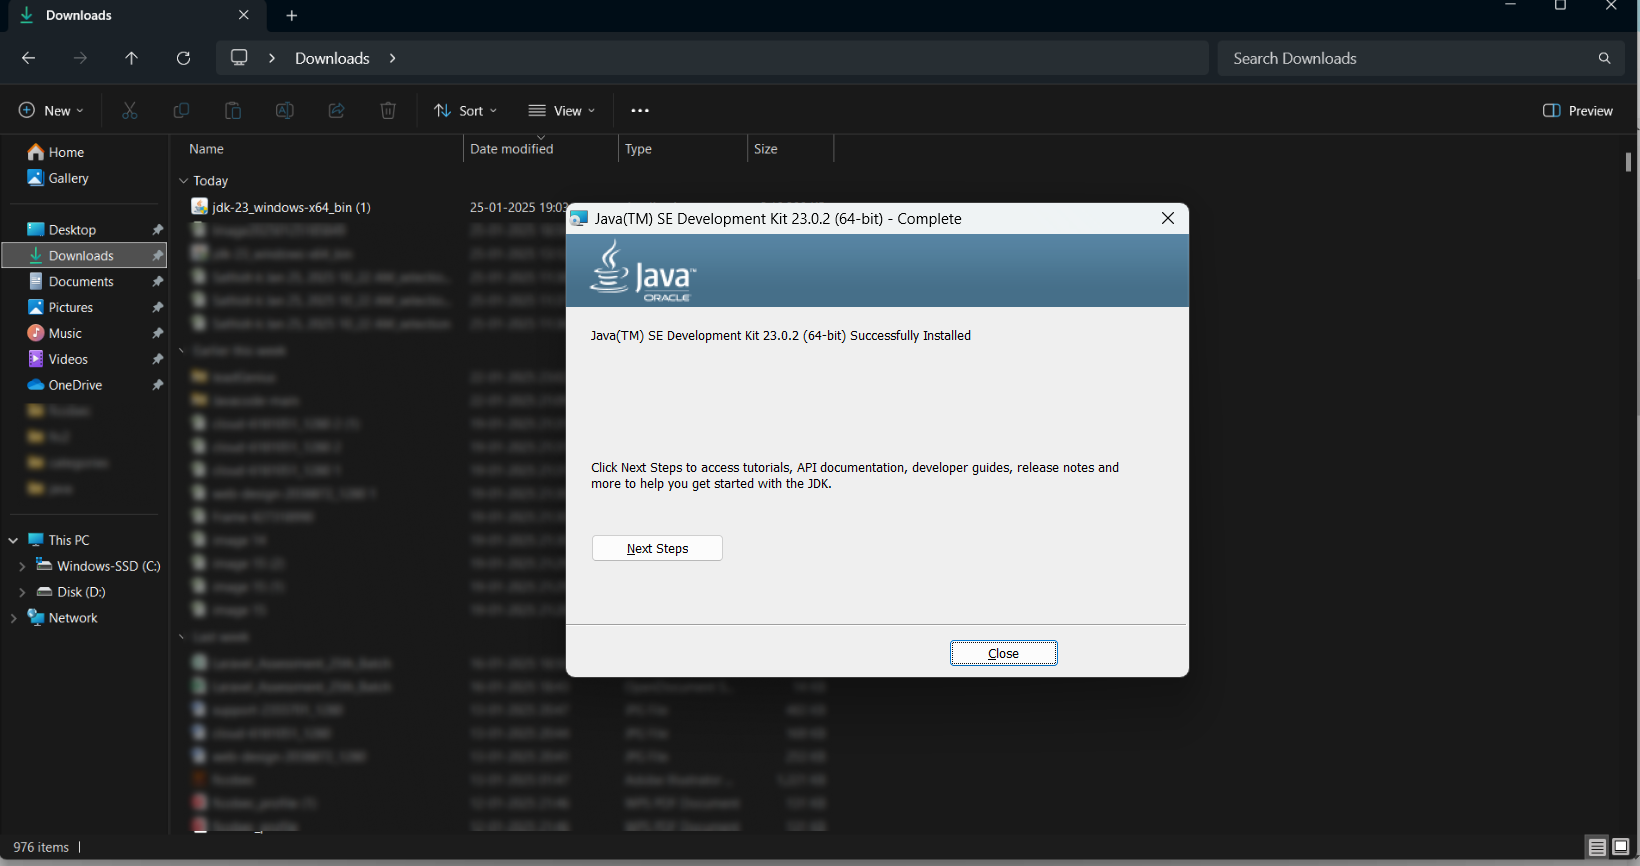Click the Share icon in toolbar
Viewport: 1640px width, 866px height.
[x=337, y=110]
